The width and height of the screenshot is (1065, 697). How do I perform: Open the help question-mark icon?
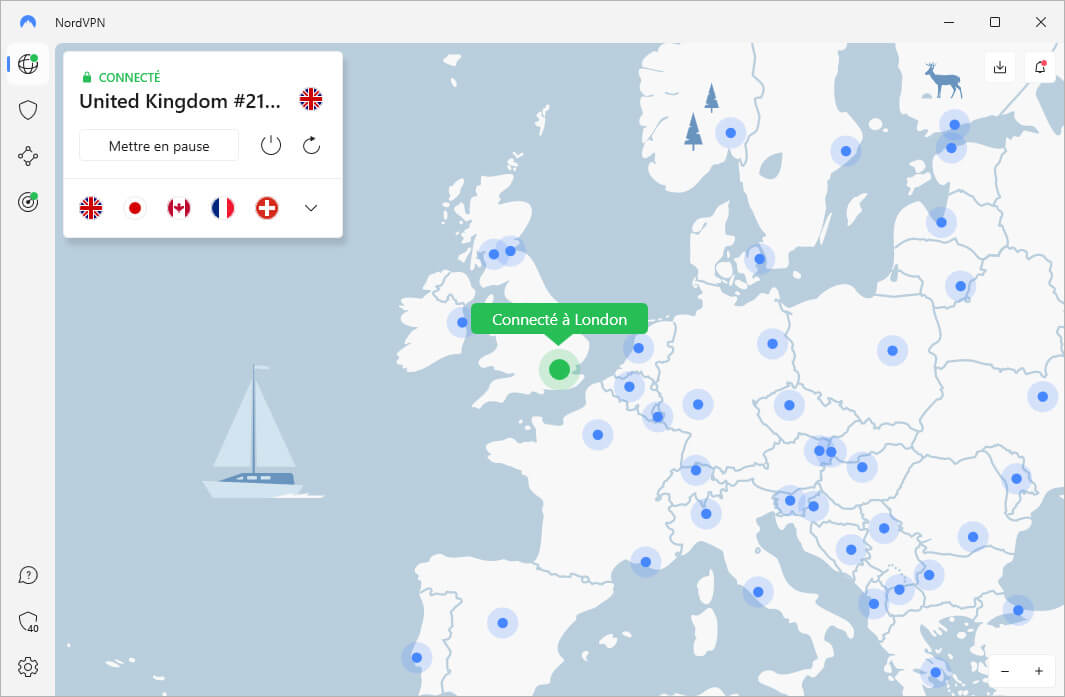[27, 575]
